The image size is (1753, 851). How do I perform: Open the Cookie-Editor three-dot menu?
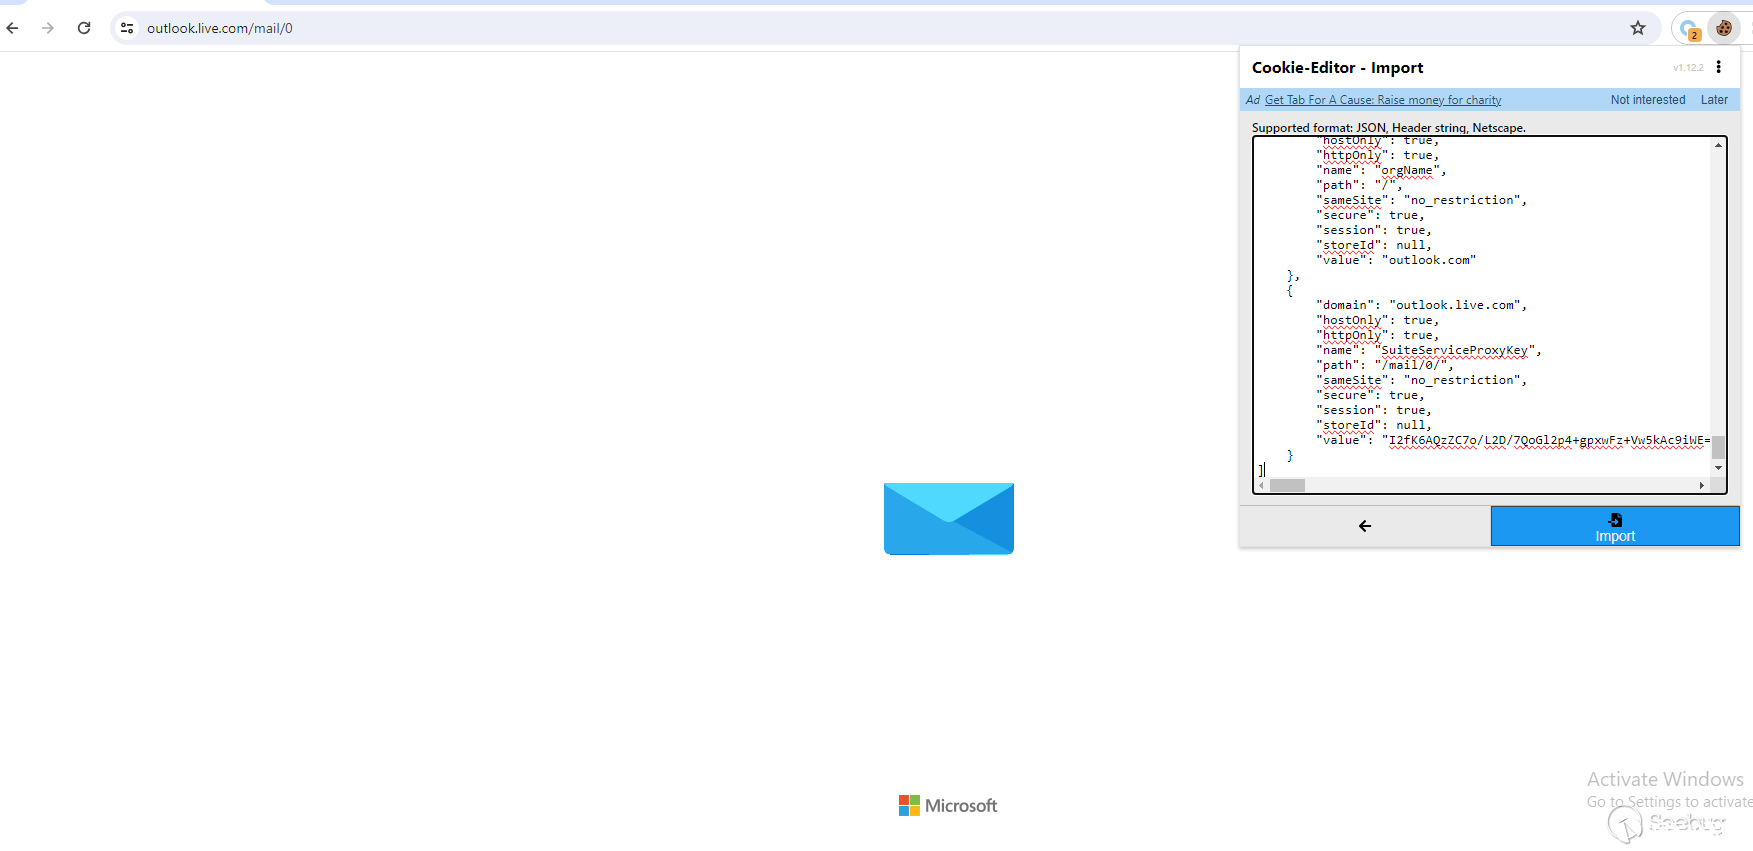point(1719,67)
